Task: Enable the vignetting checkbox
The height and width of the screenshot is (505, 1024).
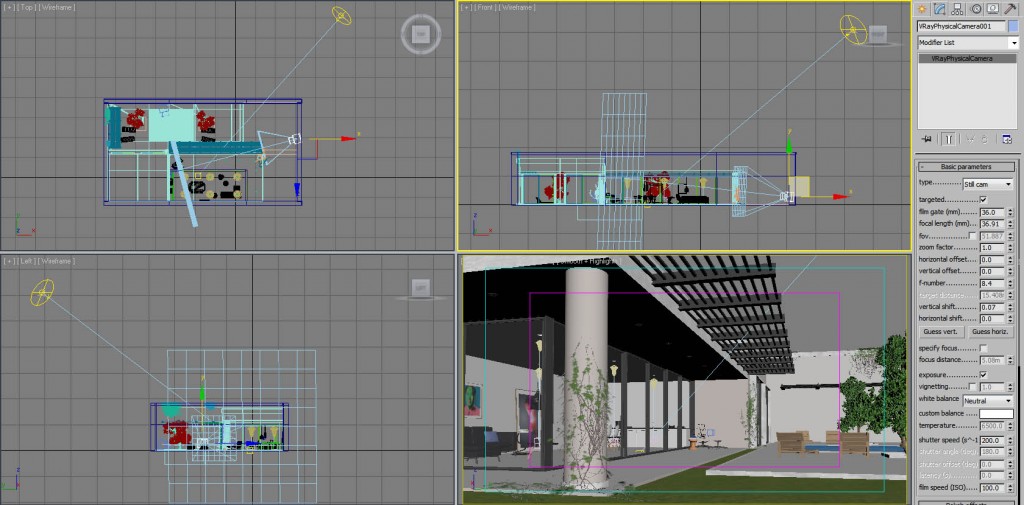Action: tap(973, 387)
